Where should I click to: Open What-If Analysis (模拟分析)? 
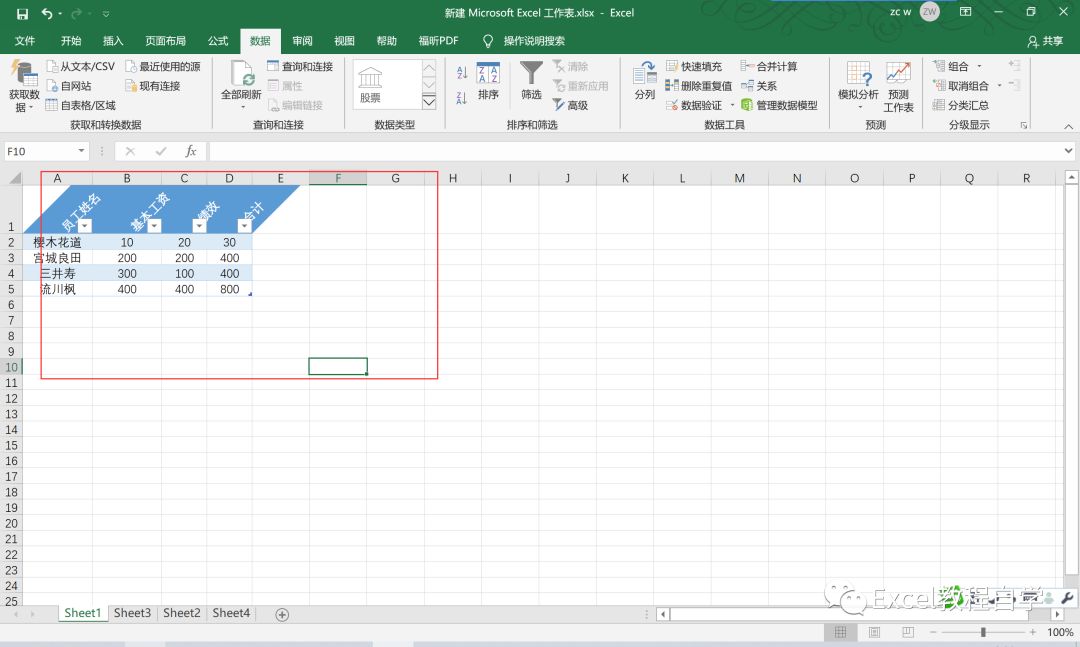tap(858, 85)
